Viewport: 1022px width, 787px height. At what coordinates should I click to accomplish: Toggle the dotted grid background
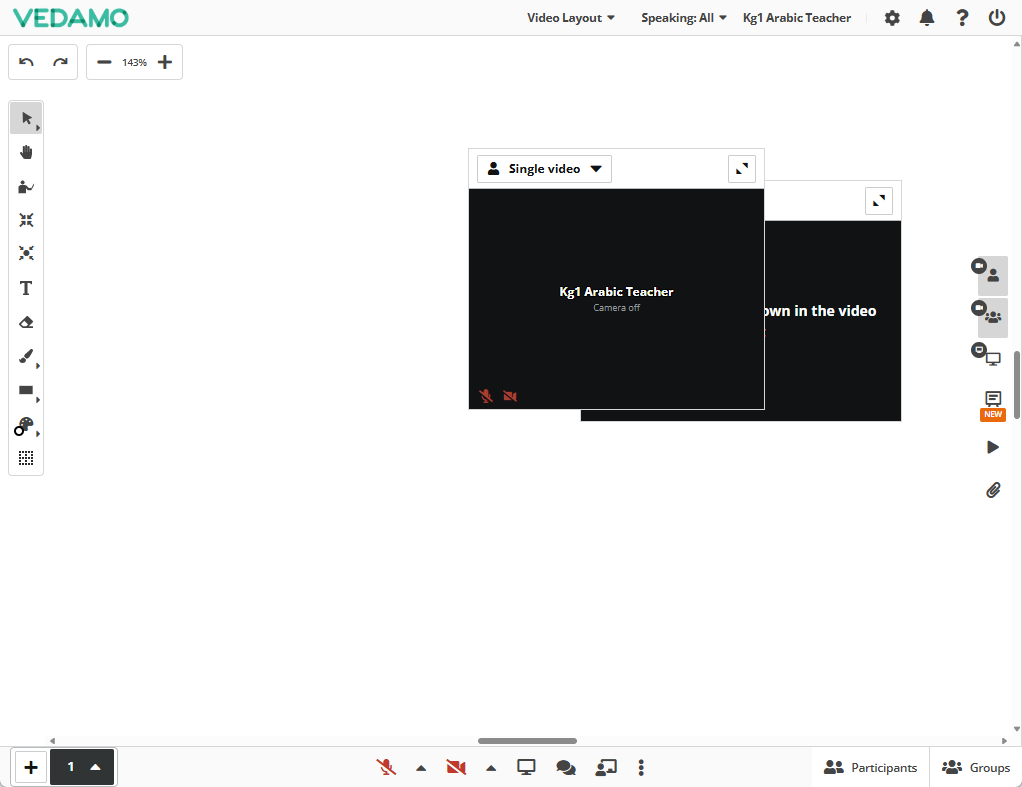point(26,458)
